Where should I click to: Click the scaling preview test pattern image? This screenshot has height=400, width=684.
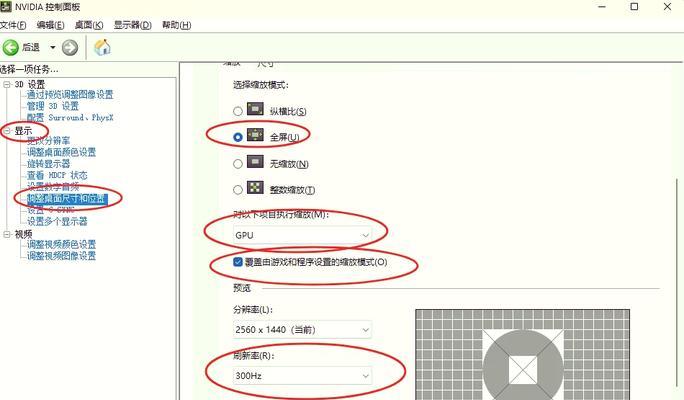[523, 354]
